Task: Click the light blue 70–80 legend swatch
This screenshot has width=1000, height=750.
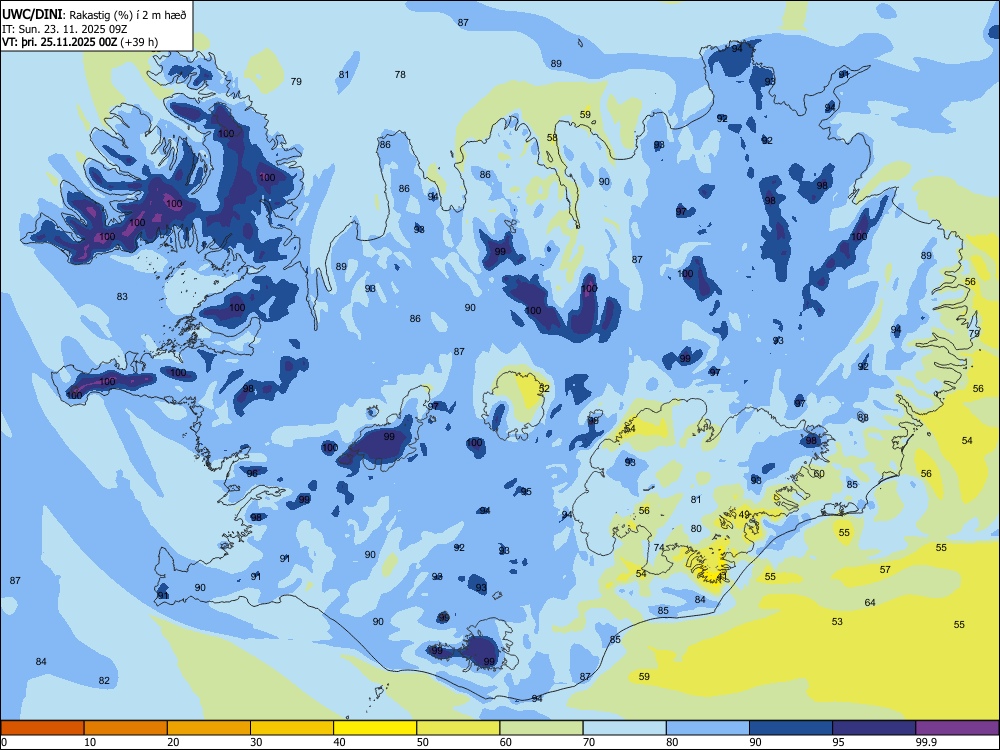Action: click(624, 728)
